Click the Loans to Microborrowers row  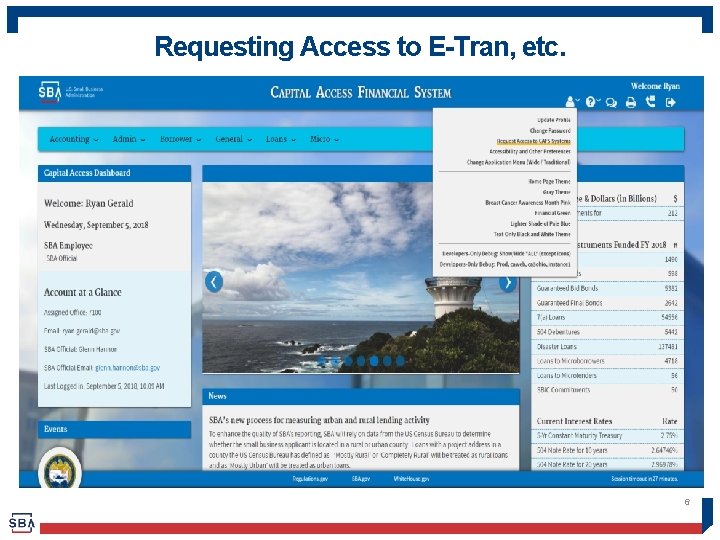click(607, 361)
